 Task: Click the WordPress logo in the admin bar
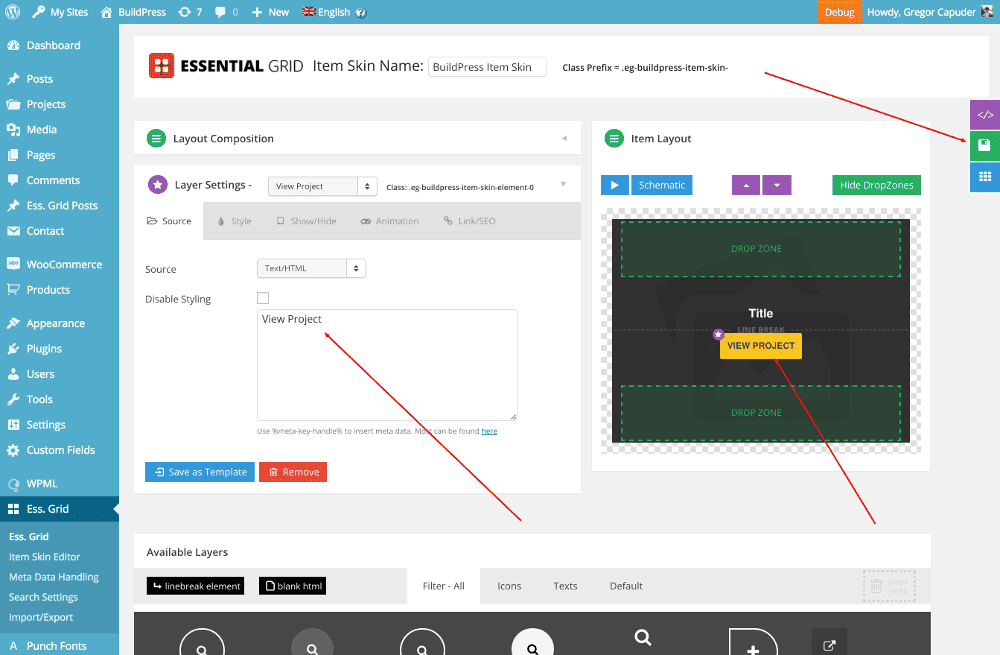click(x=13, y=12)
